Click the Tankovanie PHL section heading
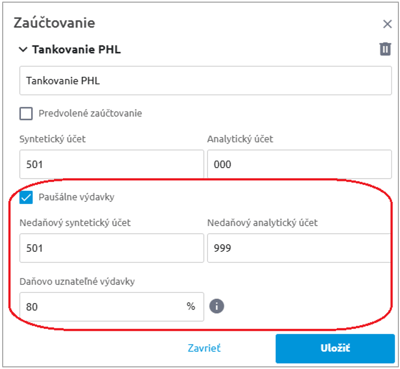The height and width of the screenshot is (369, 400). pyautogui.click(x=76, y=50)
